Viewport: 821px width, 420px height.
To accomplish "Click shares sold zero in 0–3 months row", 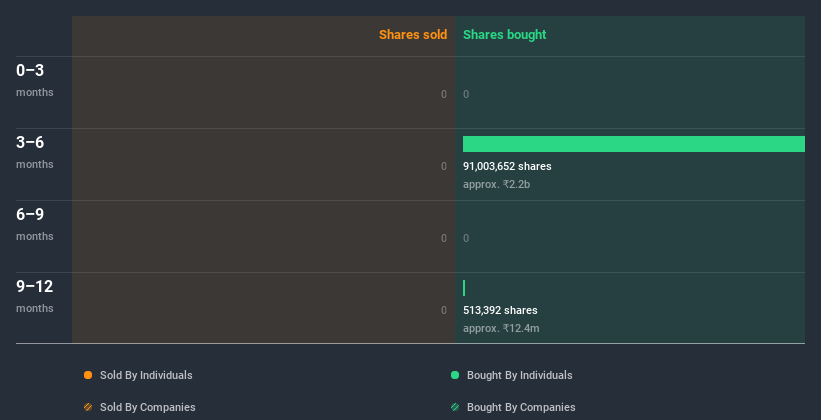I will click(x=444, y=94).
